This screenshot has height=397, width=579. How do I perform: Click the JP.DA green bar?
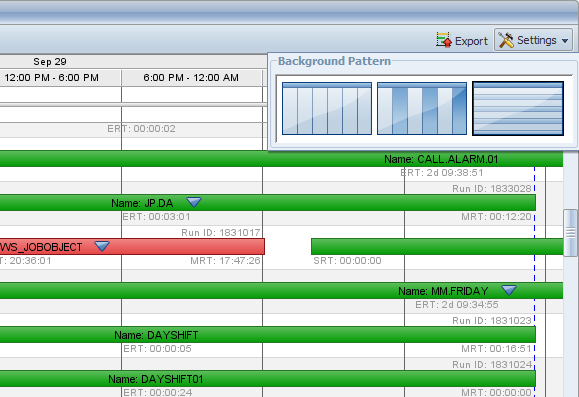(268, 203)
